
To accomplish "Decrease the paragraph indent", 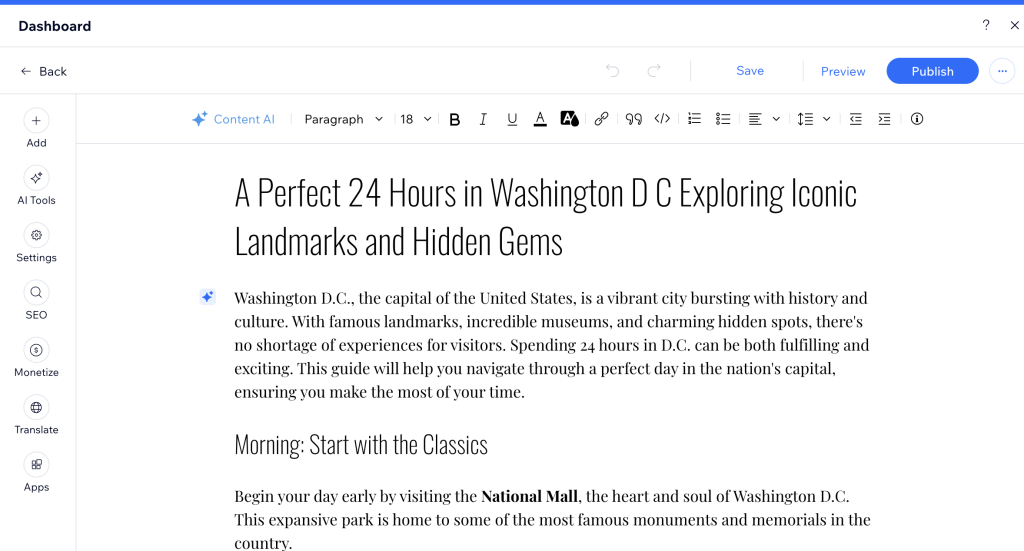I will 855,119.
